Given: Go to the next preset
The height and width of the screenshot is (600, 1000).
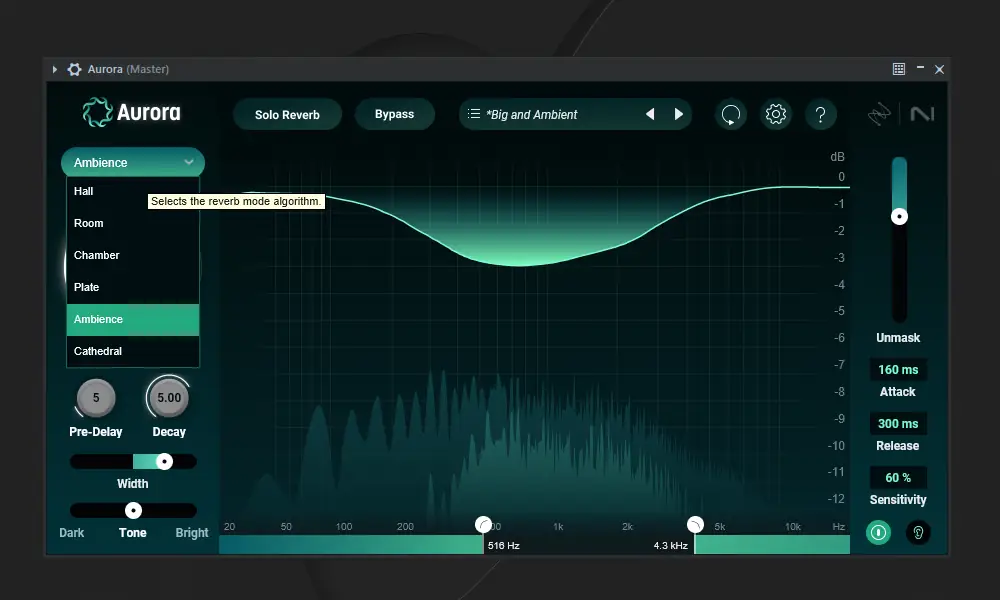Looking at the screenshot, I should click(x=679, y=114).
